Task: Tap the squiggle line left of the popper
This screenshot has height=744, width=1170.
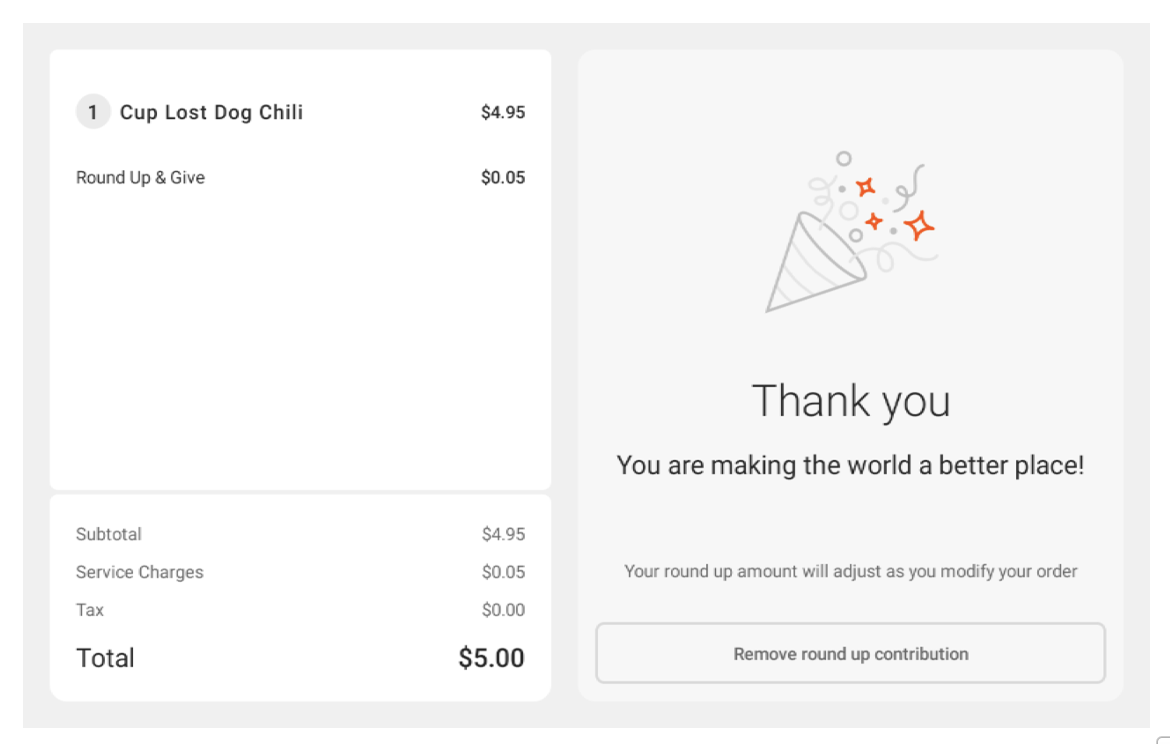Action: point(821,197)
